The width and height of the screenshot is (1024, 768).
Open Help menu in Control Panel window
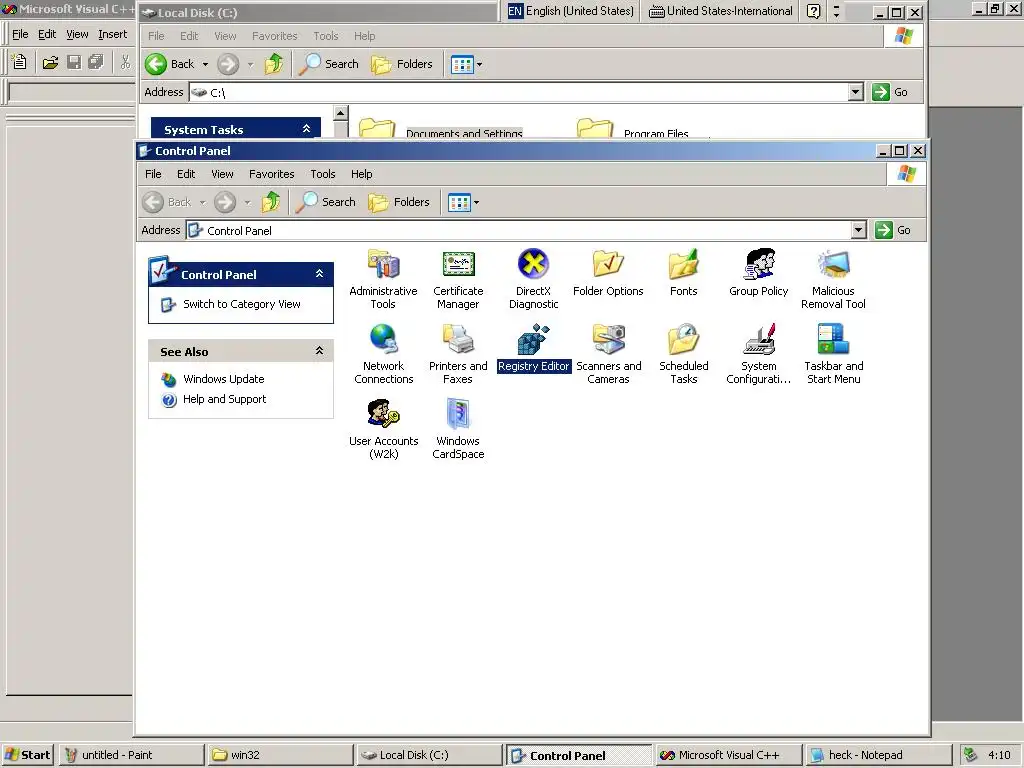361,174
